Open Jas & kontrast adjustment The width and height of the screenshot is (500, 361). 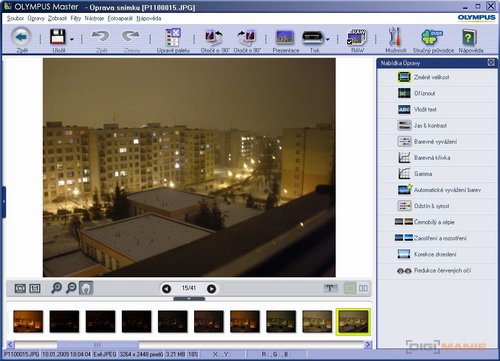coord(437,126)
